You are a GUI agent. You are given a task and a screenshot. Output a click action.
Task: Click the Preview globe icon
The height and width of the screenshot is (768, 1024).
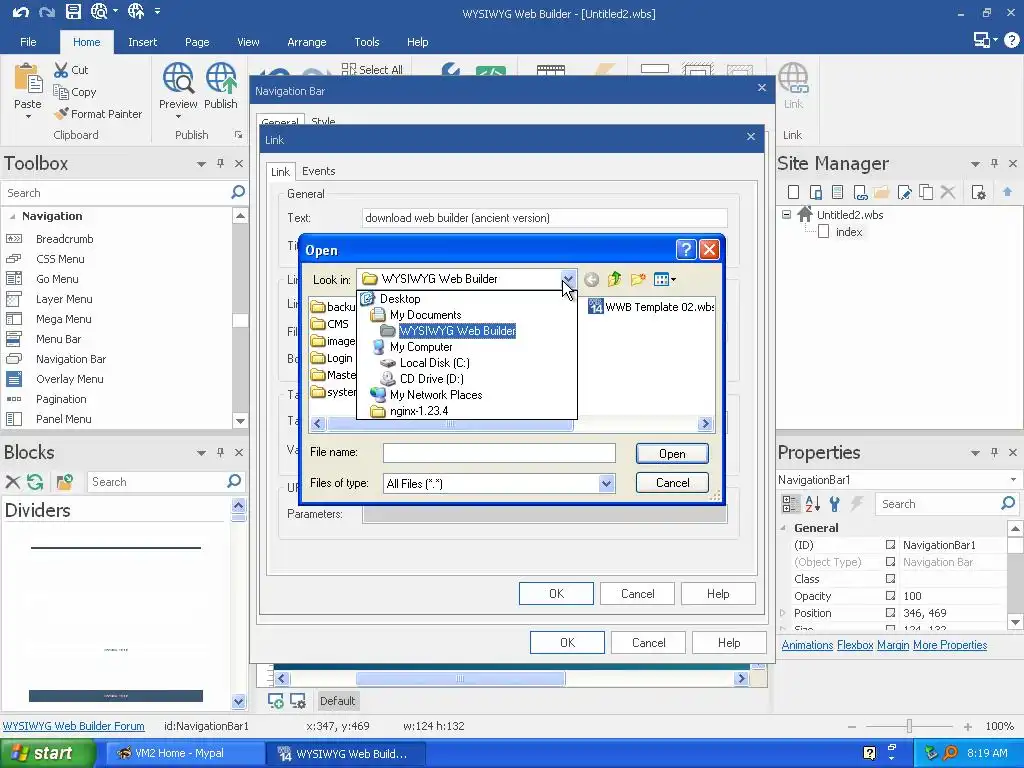(178, 79)
